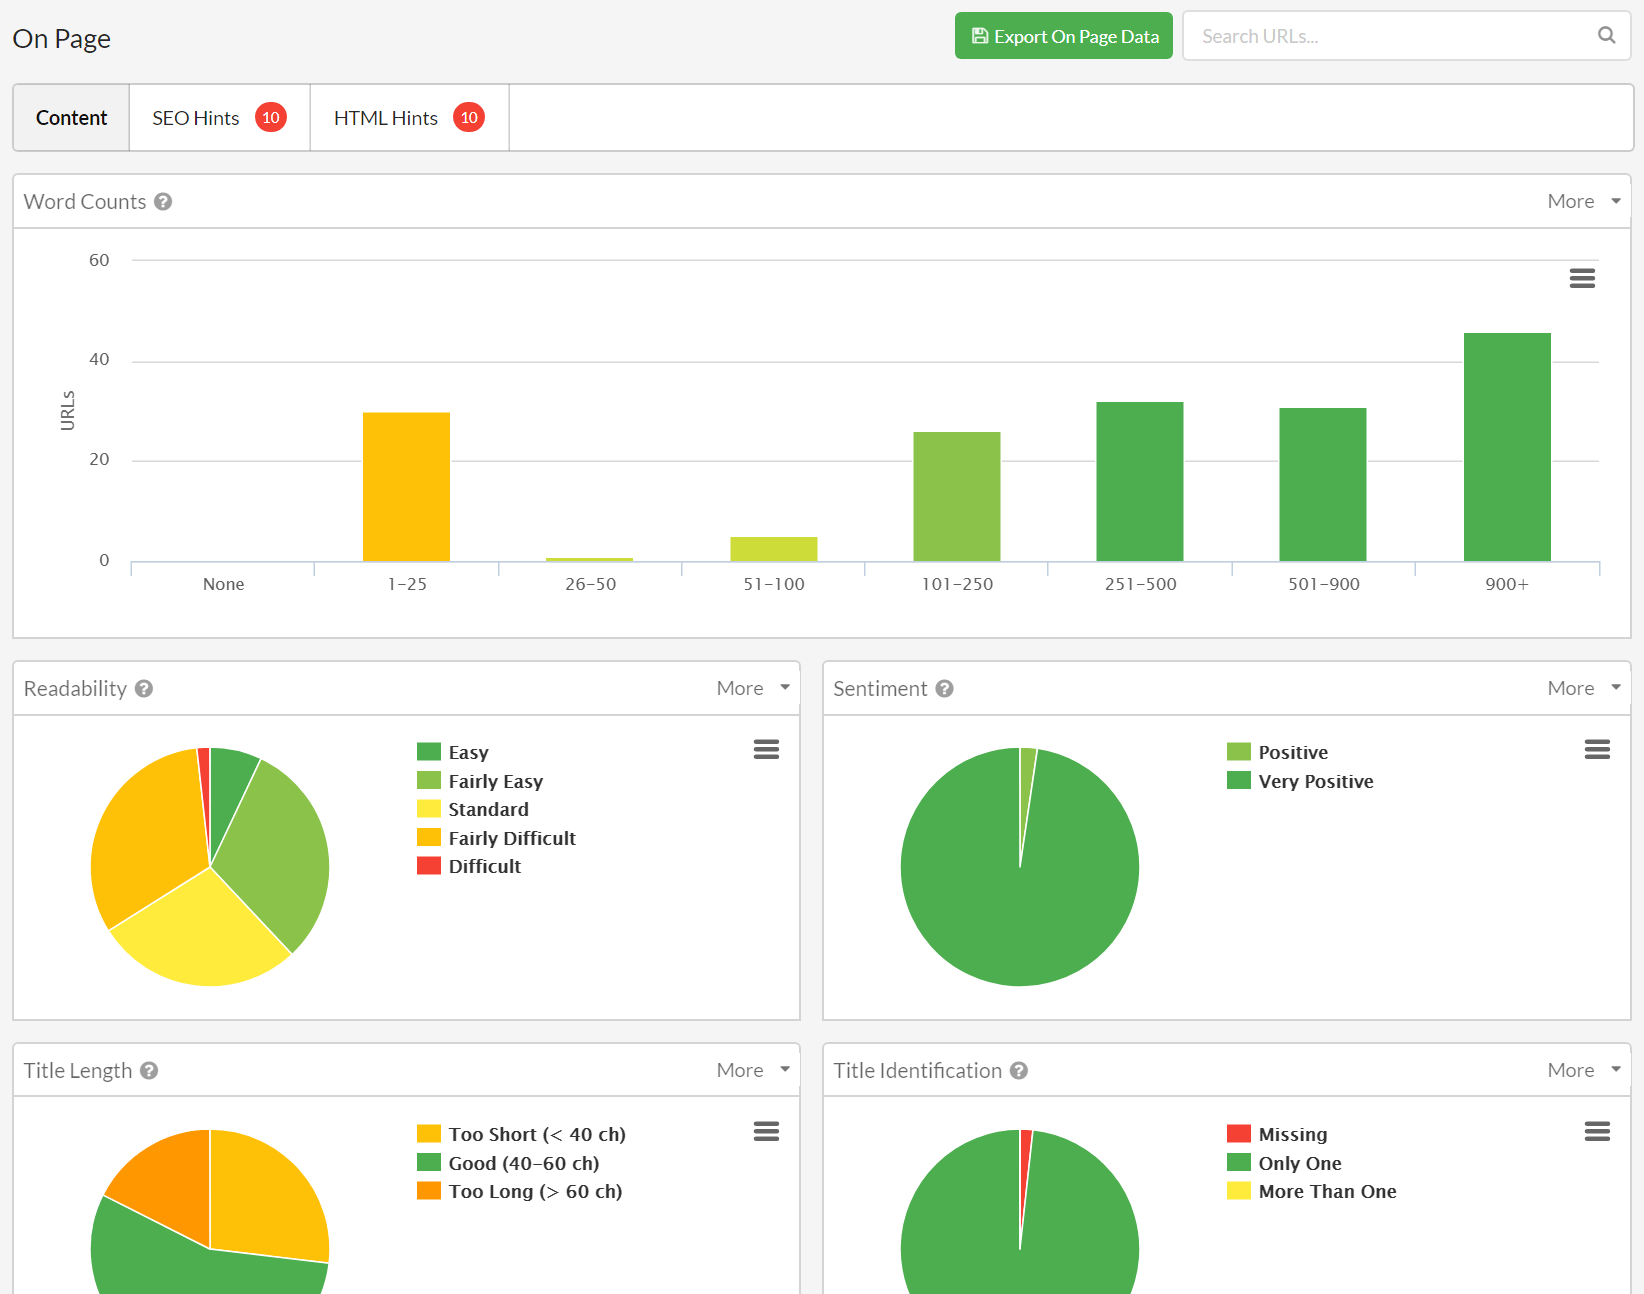Screen dimensions: 1644x1294
Task: Toggle Standard legend item in Readability
Action: 473,809
